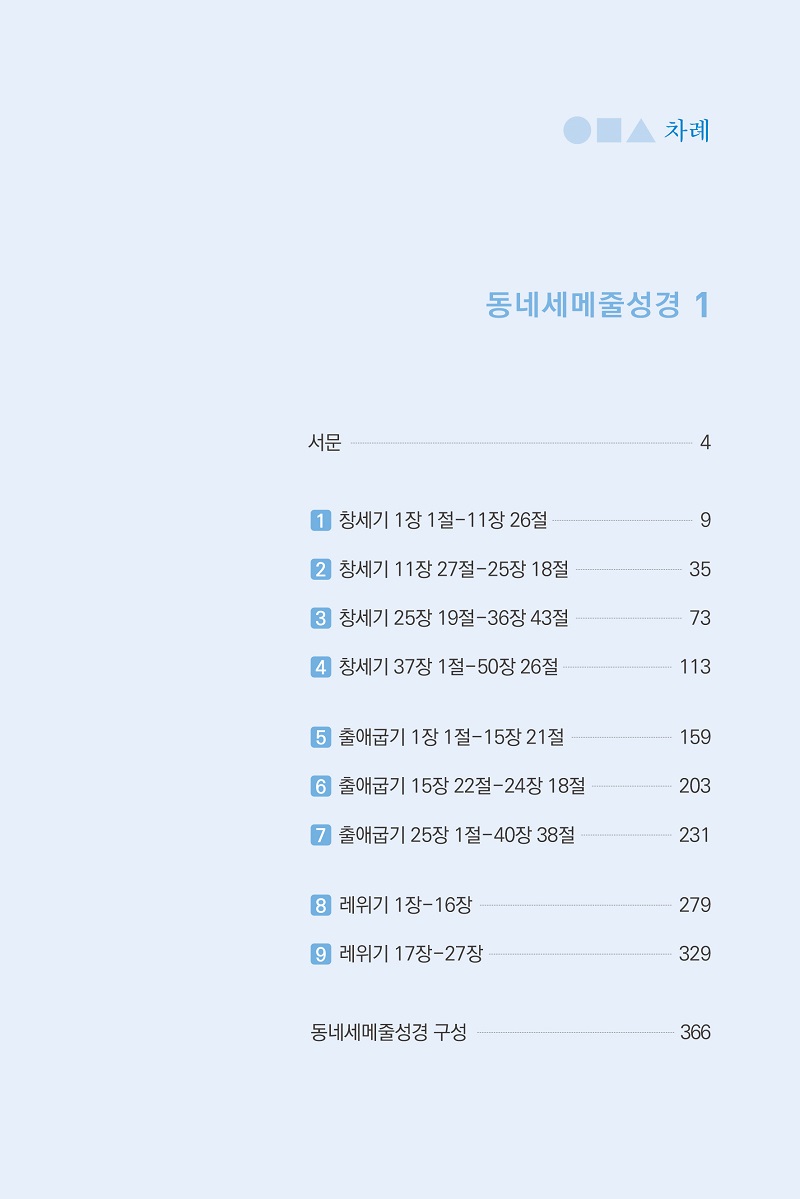Click the 차례 heading text
Screen dimensions: 800x1199
pyautogui.click(x=687, y=131)
